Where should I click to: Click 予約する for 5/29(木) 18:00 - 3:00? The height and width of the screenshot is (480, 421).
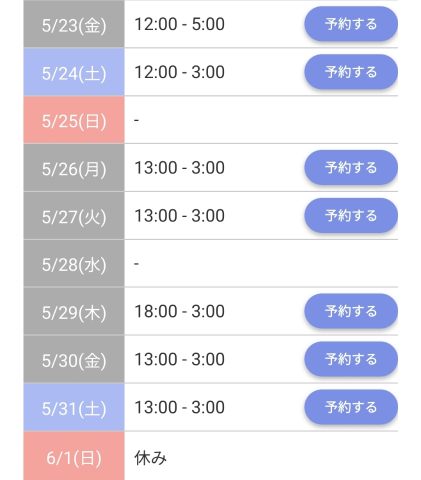point(351,311)
